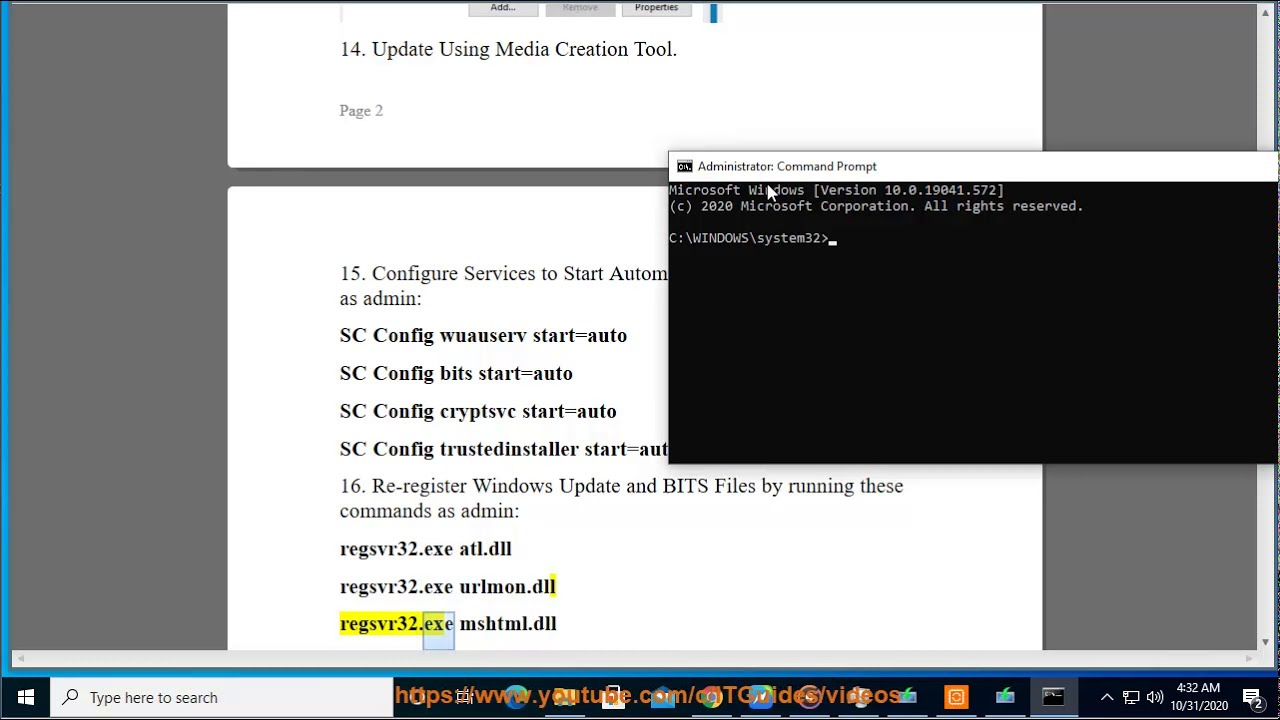Image resolution: width=1280 pixels, height=720 pixels.
Task: Click "regsvr32.exe urlmon.dll" line
Action: click(x=447, y=586)
